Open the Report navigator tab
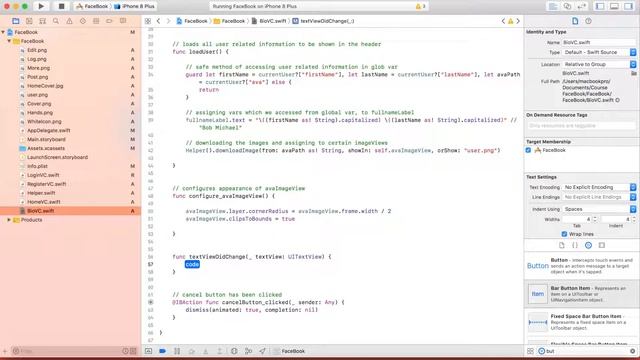This screenshot has height=360, width=640. click(x=123, y=21)
